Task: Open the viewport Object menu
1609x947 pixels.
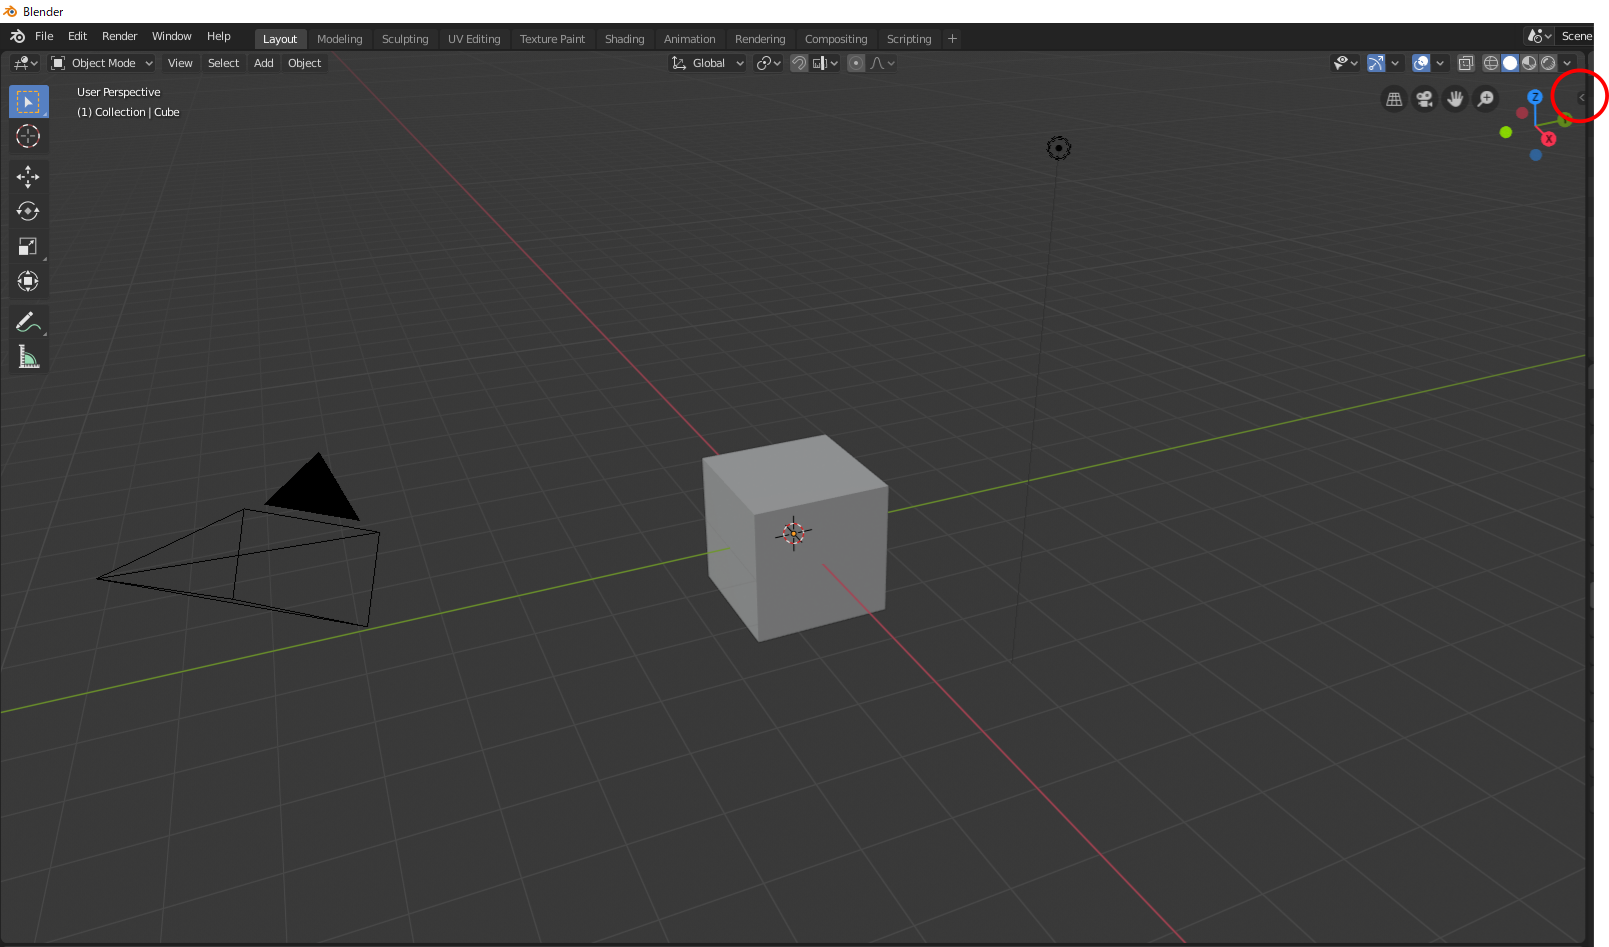Action: click(x=304, y=63)
